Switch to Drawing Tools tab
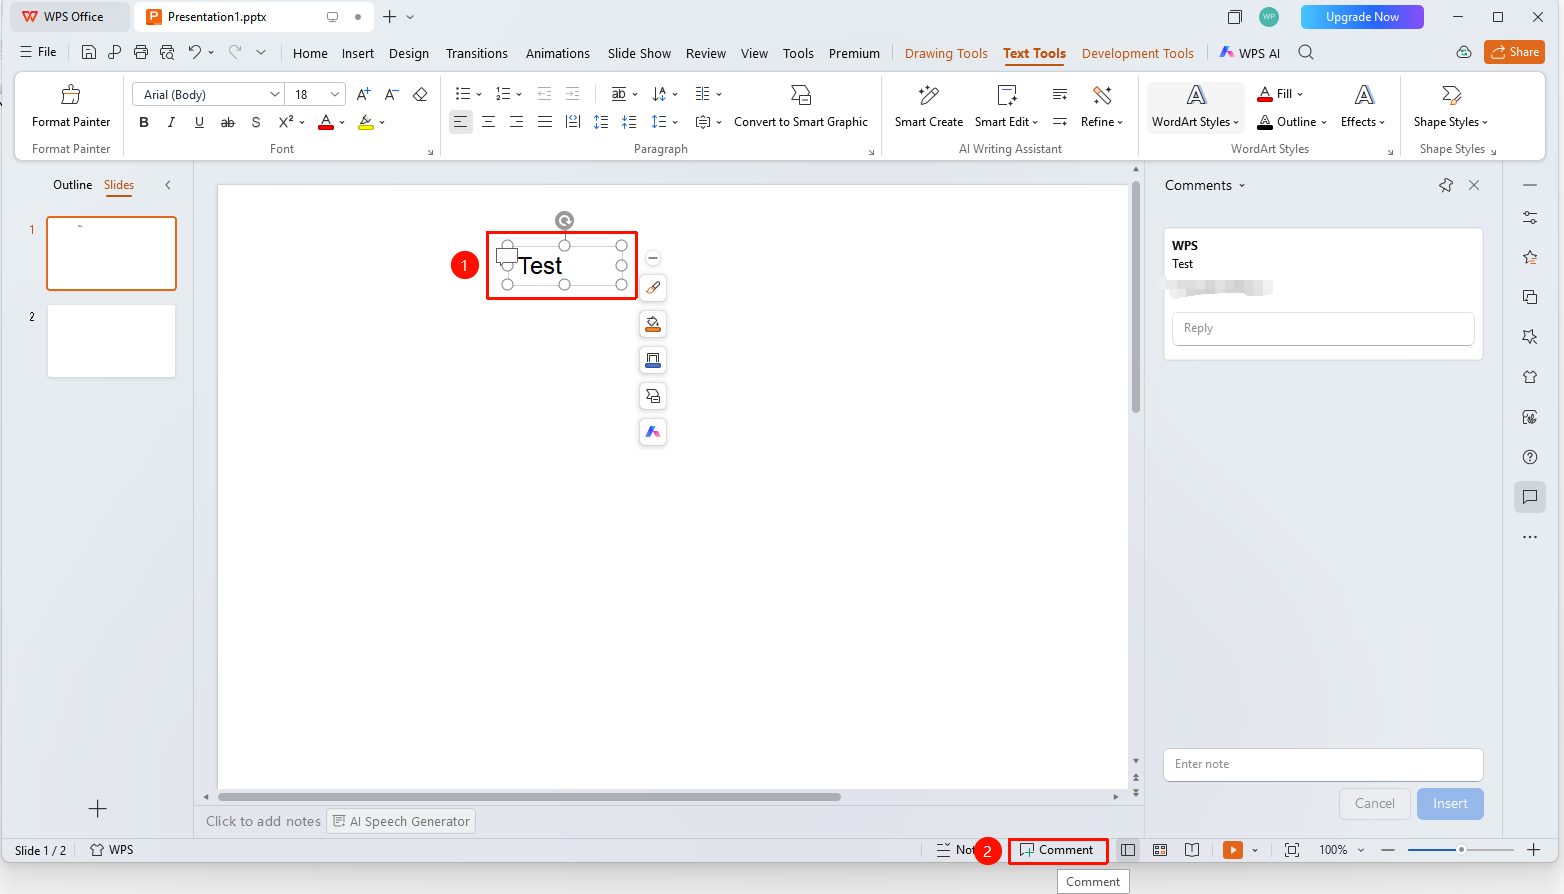 [x=946, y=53]
